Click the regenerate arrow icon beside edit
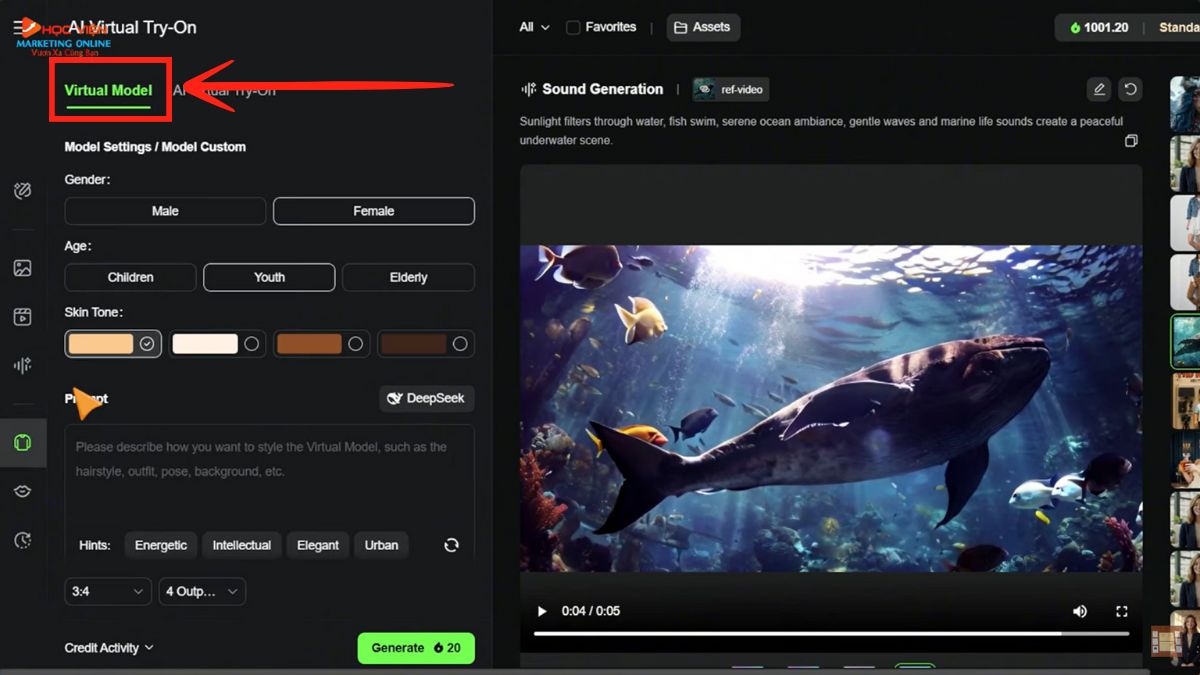The image size is (1200, 675). tap(1130, 89)
